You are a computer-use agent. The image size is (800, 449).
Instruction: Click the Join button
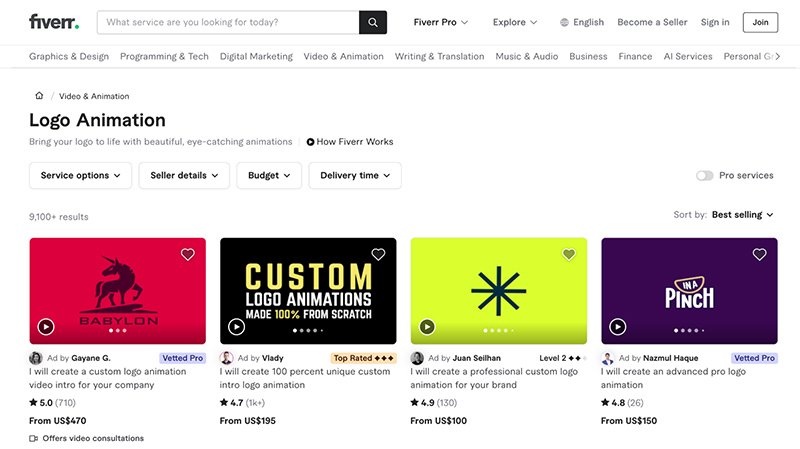coord(761,22)
